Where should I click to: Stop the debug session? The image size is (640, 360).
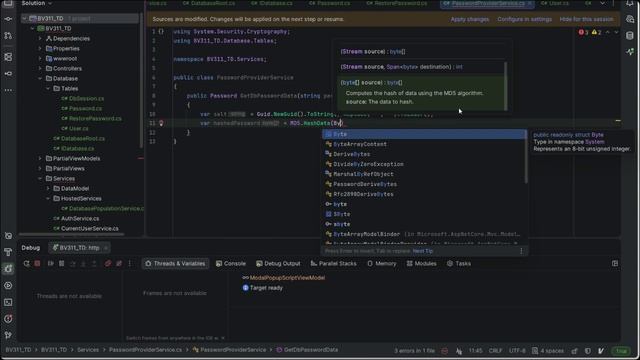click(38, 264)
